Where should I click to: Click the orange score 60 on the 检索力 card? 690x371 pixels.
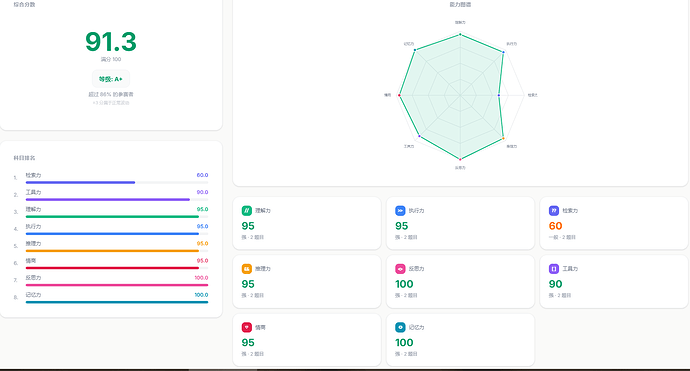[x=555, y=226]
